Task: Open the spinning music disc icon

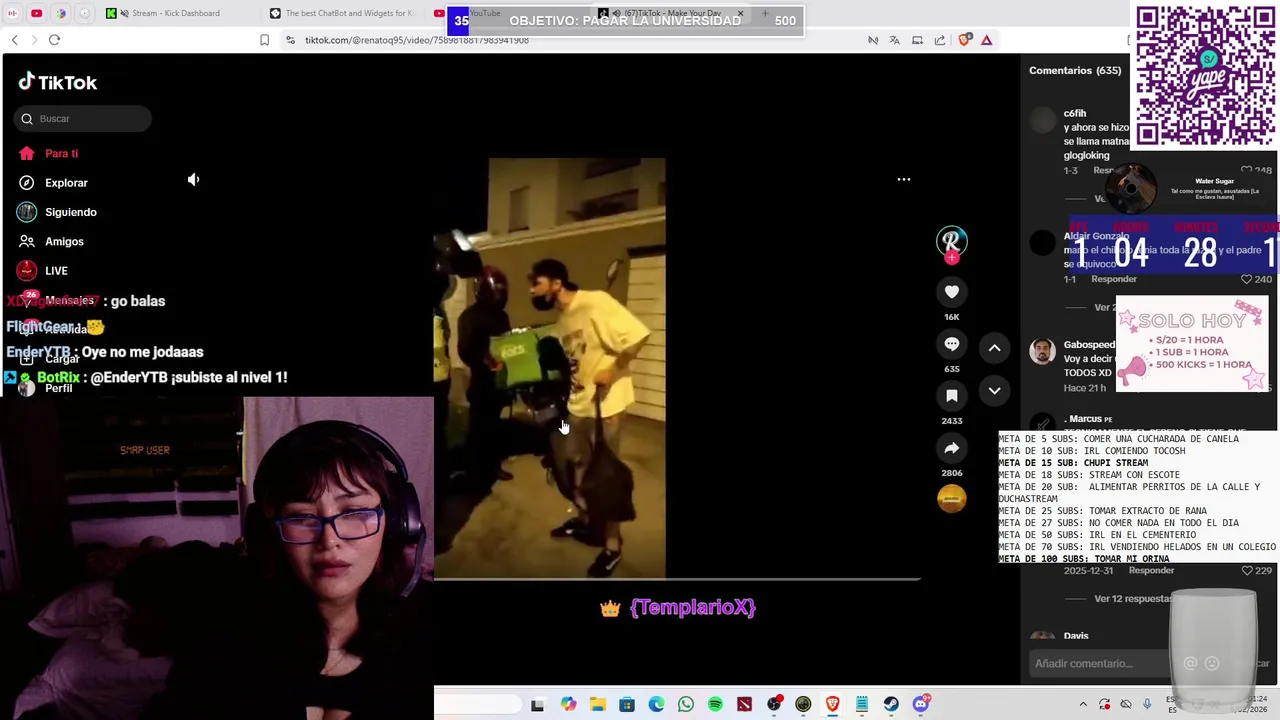Action: coord(952,498)
